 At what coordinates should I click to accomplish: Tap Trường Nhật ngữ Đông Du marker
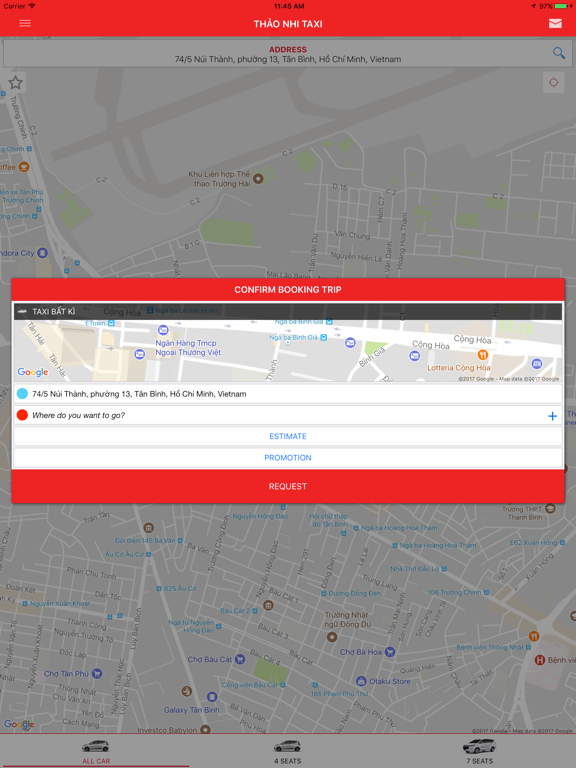pyautogui.click(x=332, y=637)
